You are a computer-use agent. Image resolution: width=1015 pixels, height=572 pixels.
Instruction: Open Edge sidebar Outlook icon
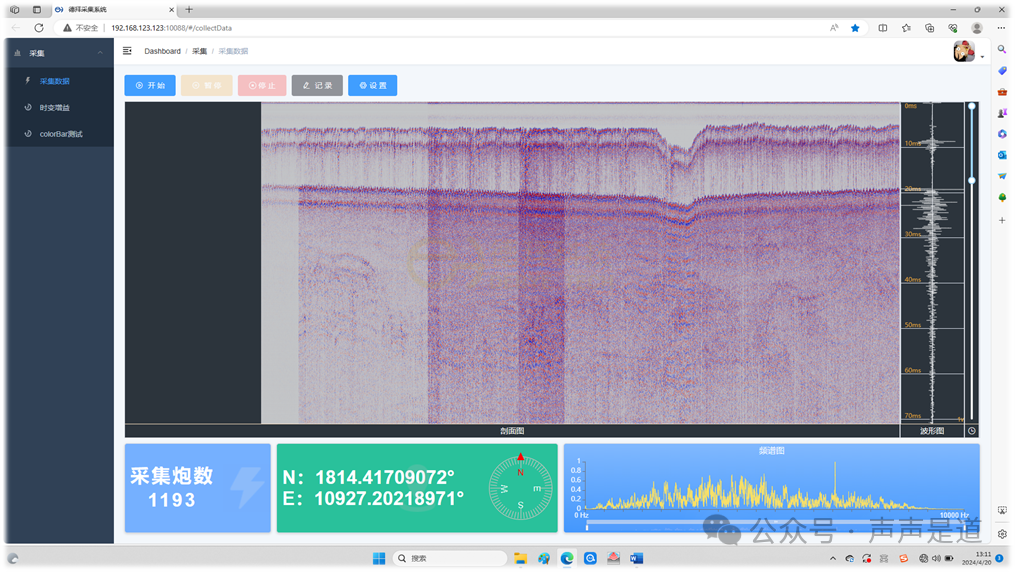tap(1002, 155)
